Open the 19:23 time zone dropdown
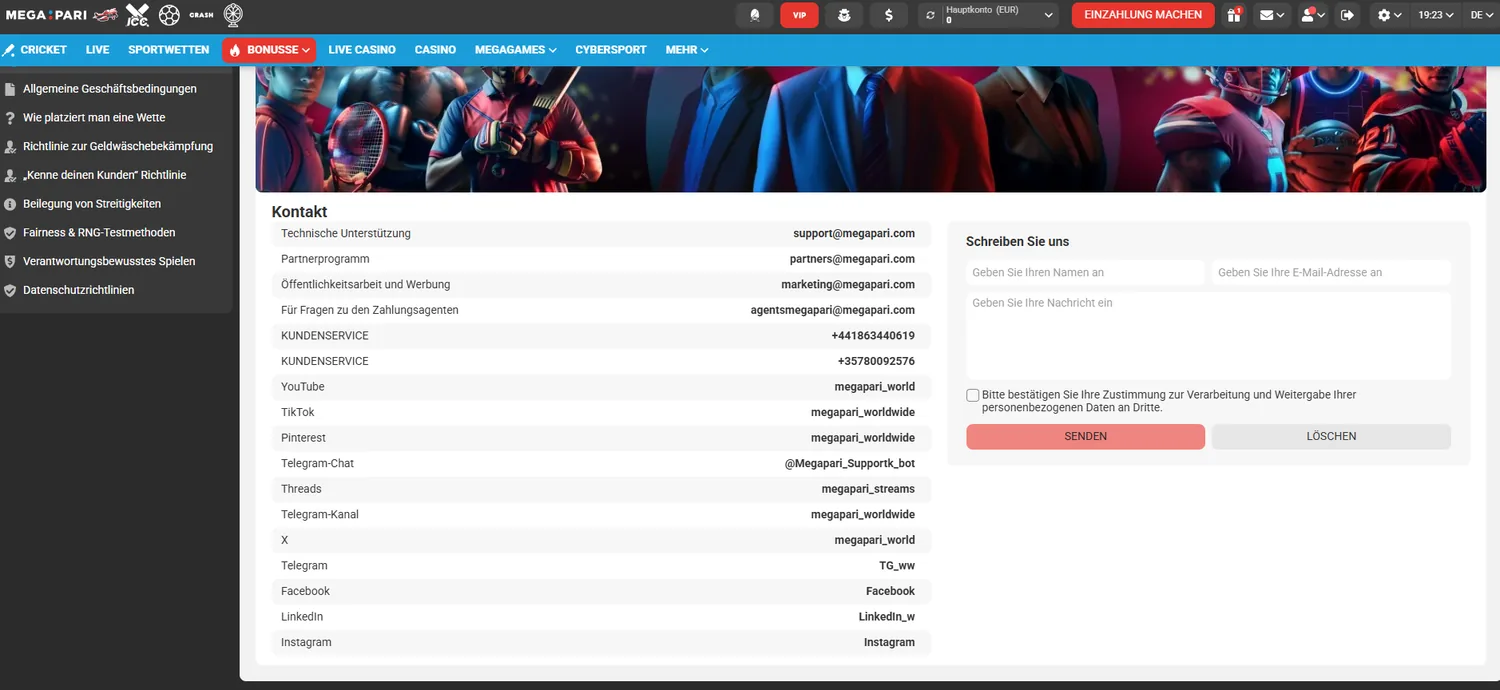The image size is (1500, 690). [x=1436, y=15]
